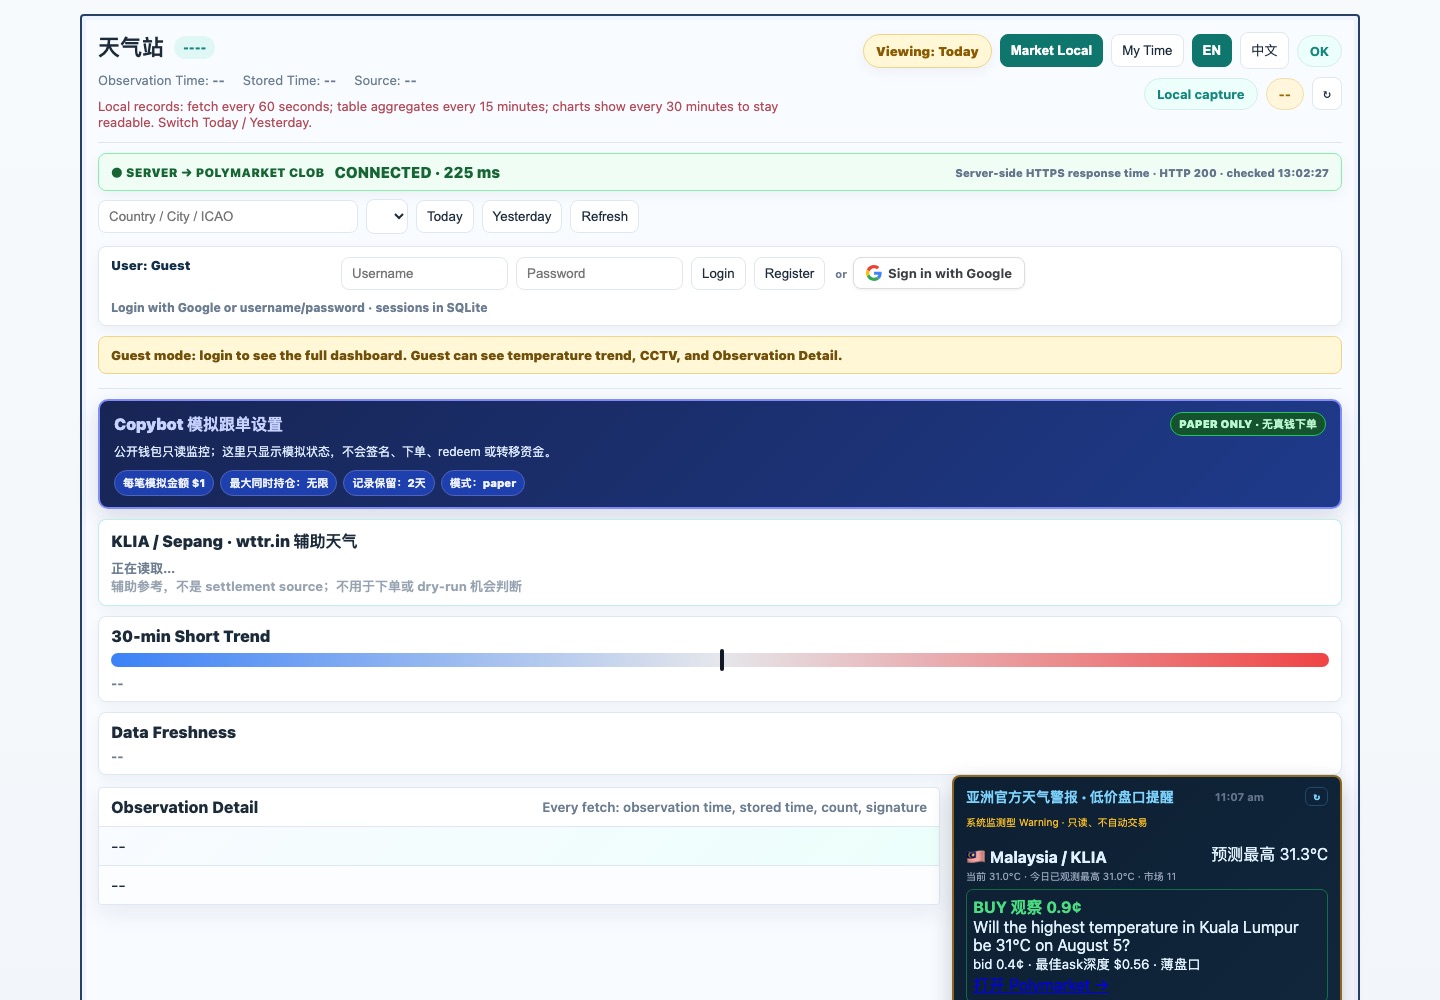Click into the Username field

click(x=424, y=274)
